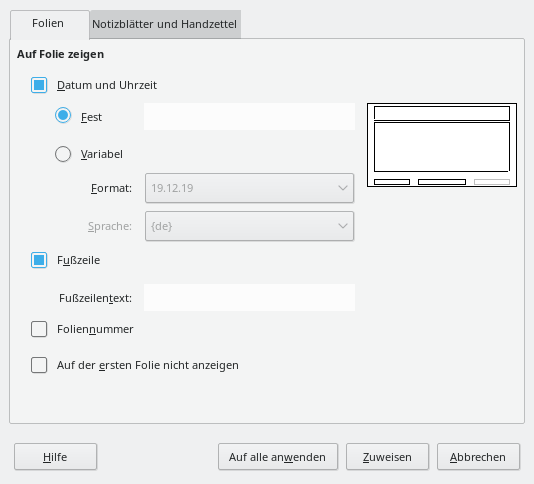
Task: Open the Notizblätter und Handzettel tab
Action: pos(165,25)
